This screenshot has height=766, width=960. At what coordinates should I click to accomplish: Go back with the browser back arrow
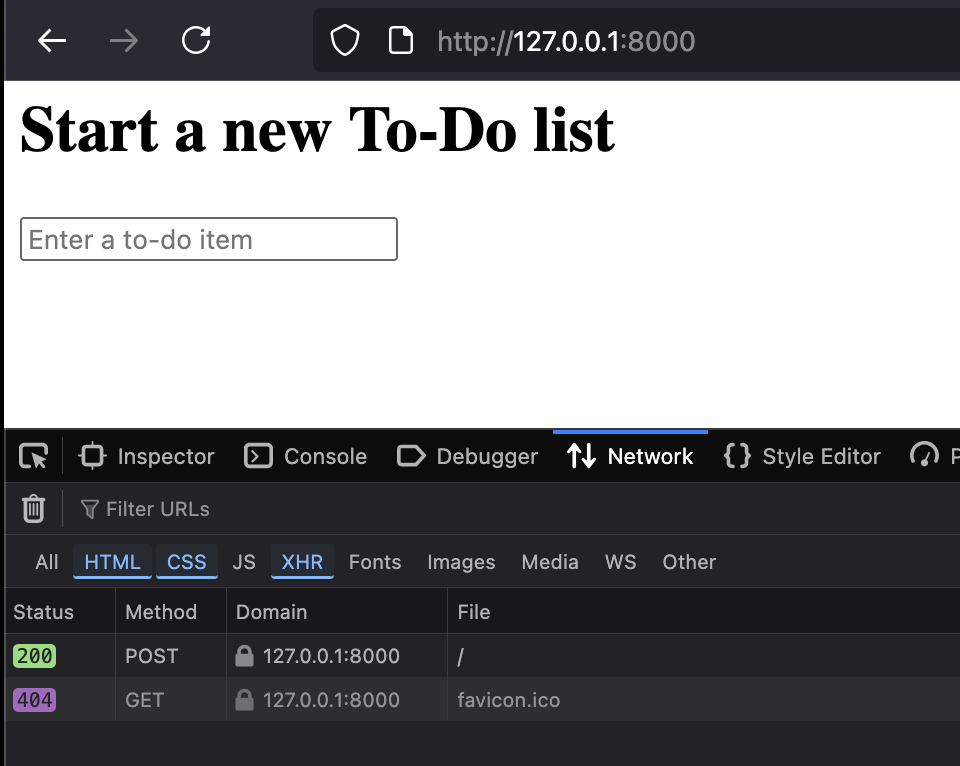pyautogui.click(x=51, y=41)
